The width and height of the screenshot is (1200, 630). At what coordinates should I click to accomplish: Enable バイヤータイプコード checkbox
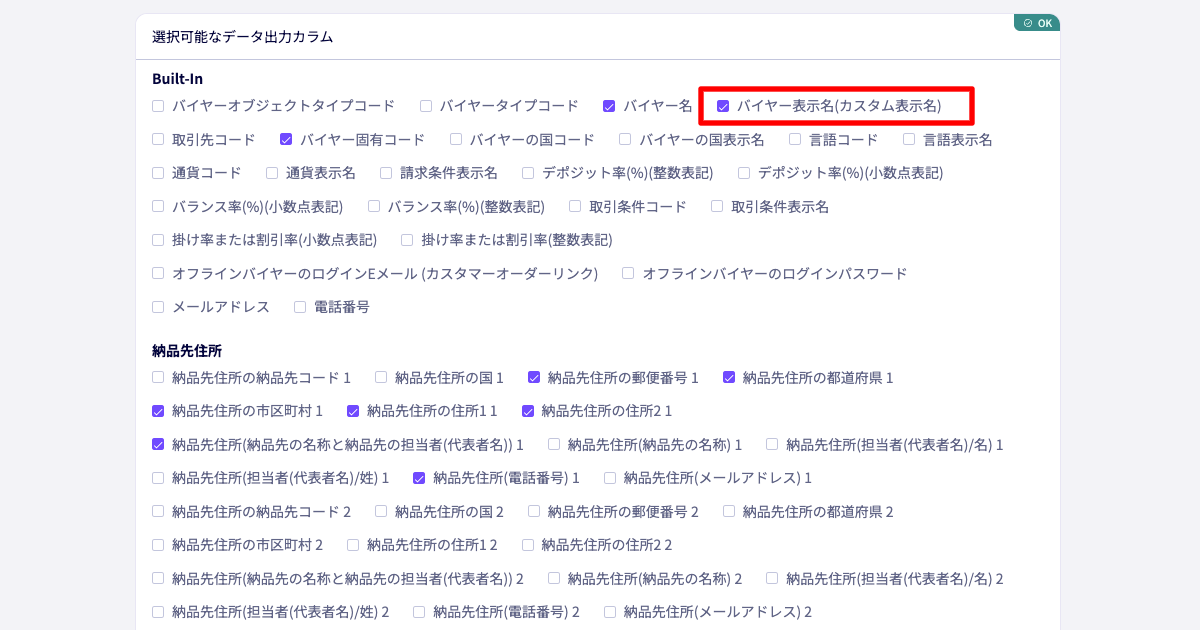click(x=426, y=105)
